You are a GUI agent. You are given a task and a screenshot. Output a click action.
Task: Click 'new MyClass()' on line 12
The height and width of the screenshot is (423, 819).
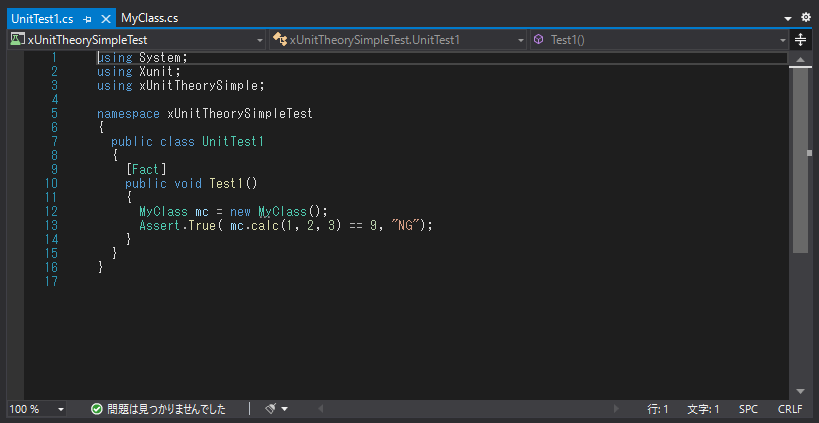(275, 212)
